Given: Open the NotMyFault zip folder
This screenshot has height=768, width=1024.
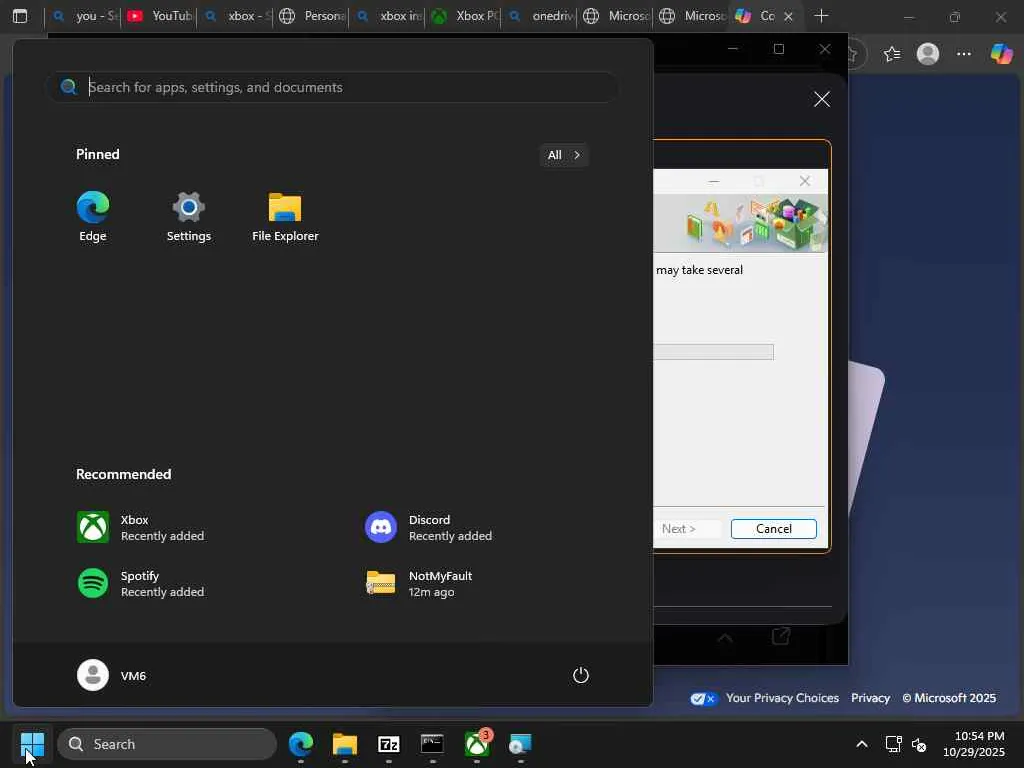Looking at the screenshot, I should point(419,584).
